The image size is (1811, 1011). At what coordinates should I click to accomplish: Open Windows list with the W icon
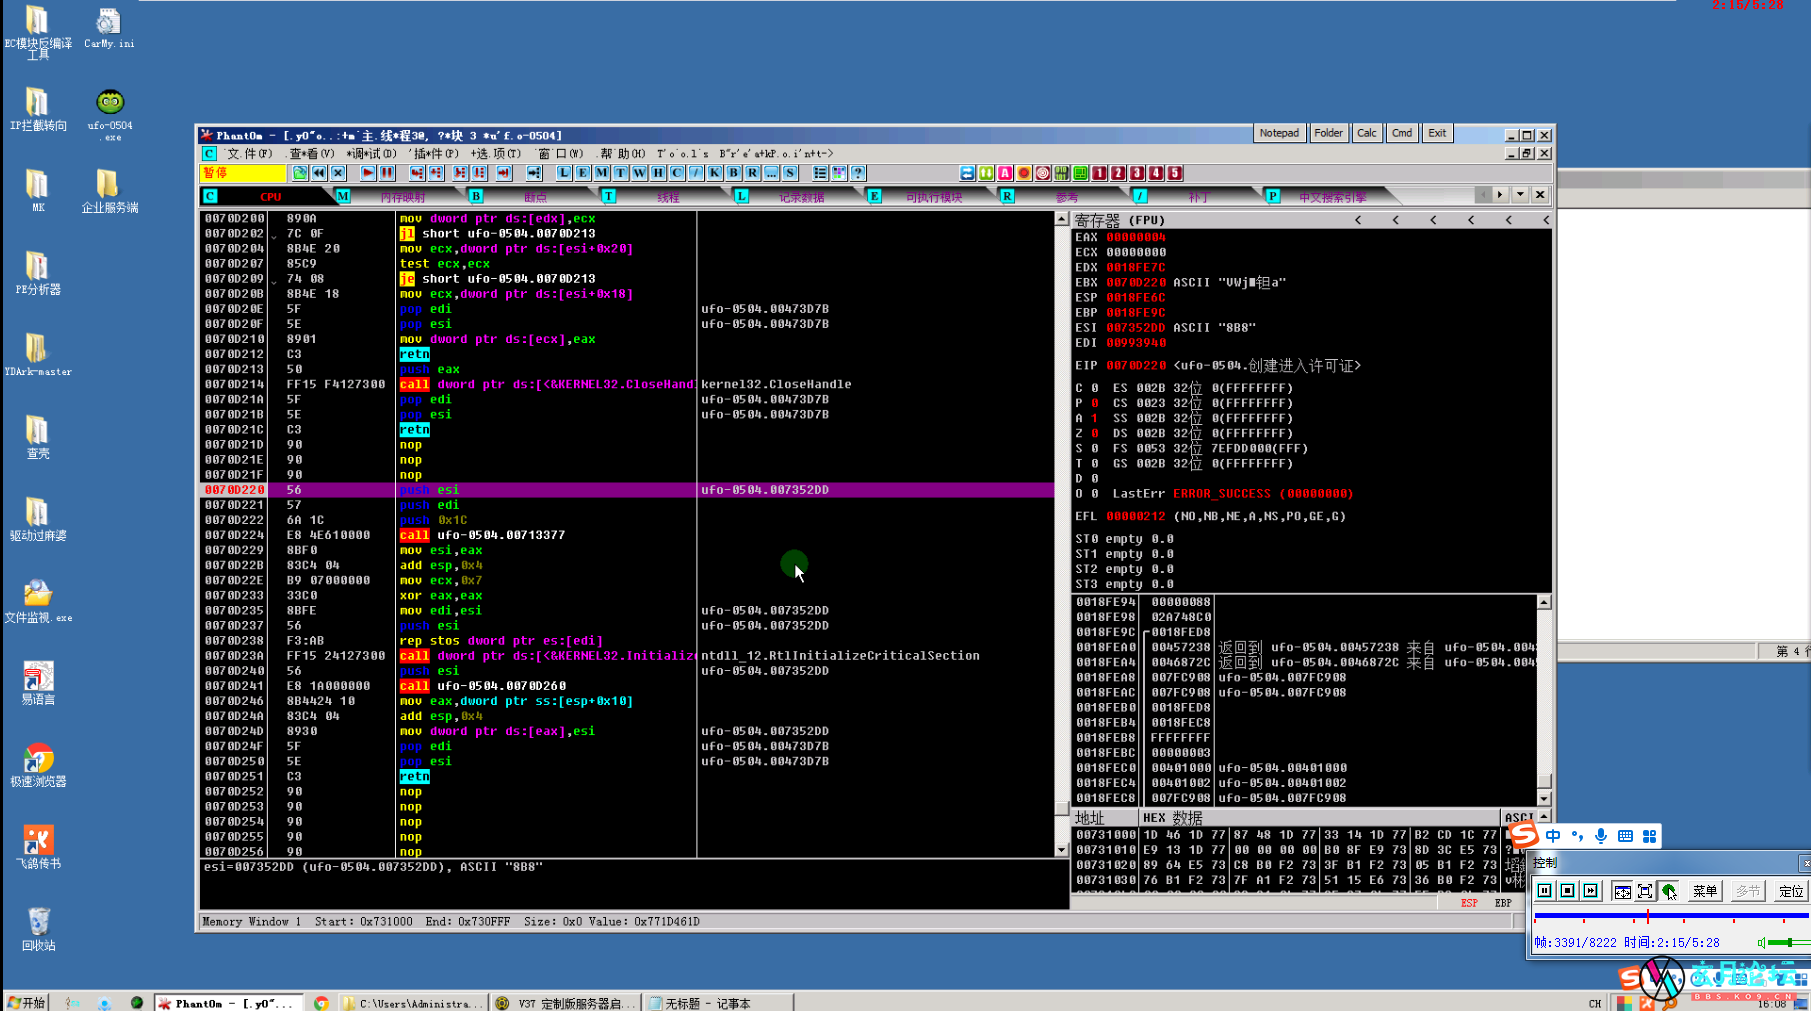click(x=639, y=173)
